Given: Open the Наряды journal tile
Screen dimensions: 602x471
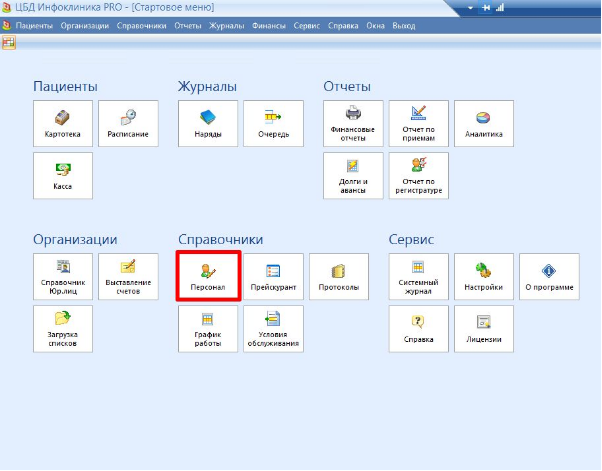Looking at the screenshot, I should (x=208, y=124).
